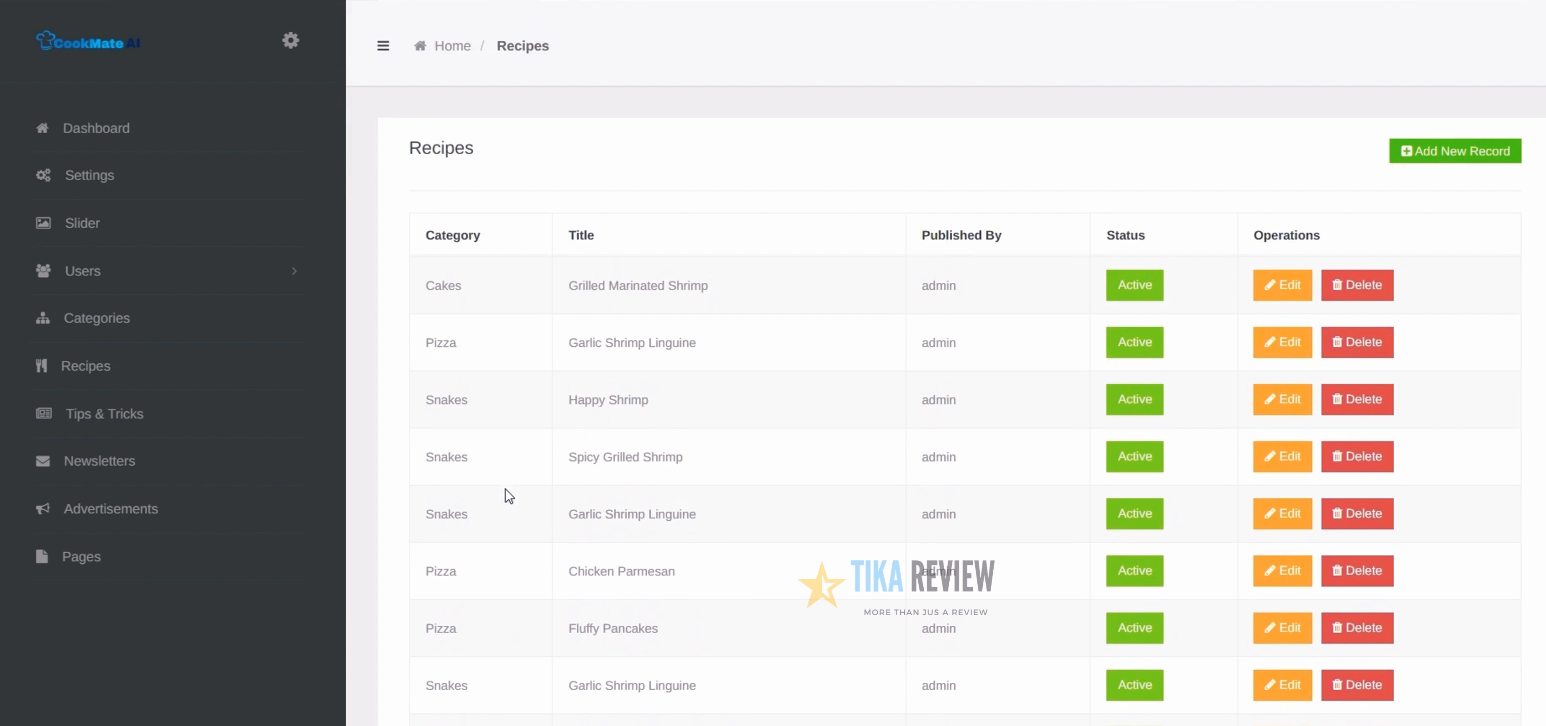Viewport: 1546px width, 726px height.
Task: Select the Settings menu item
Action: pyautogui.click(x=89, y=175)
